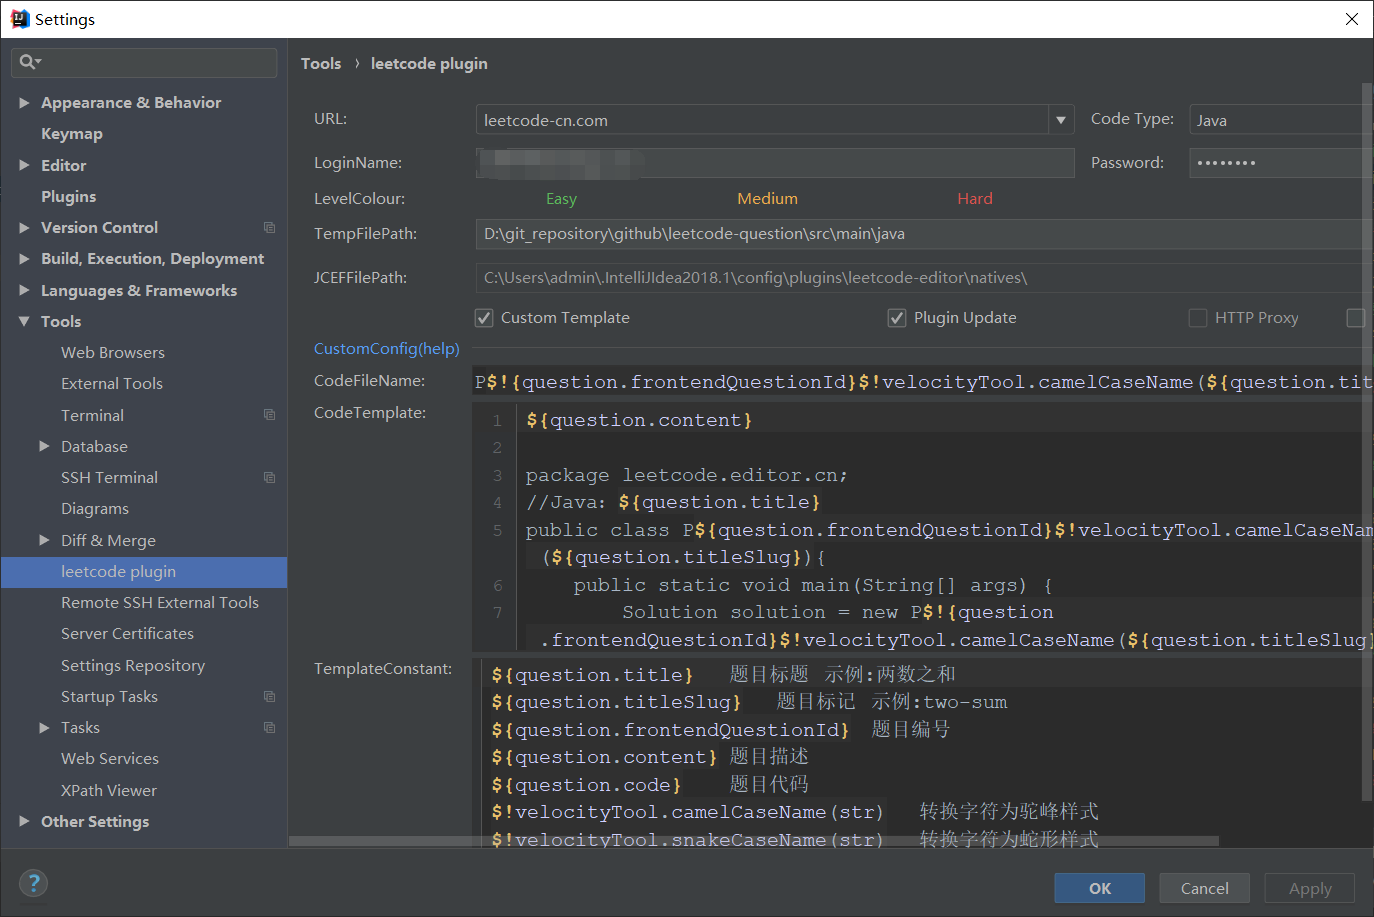Enable the HTTP Proxy checkbox
The height and width of the screenshot is (917, 1374).
pyautogui.click(x=1197, y=317)
